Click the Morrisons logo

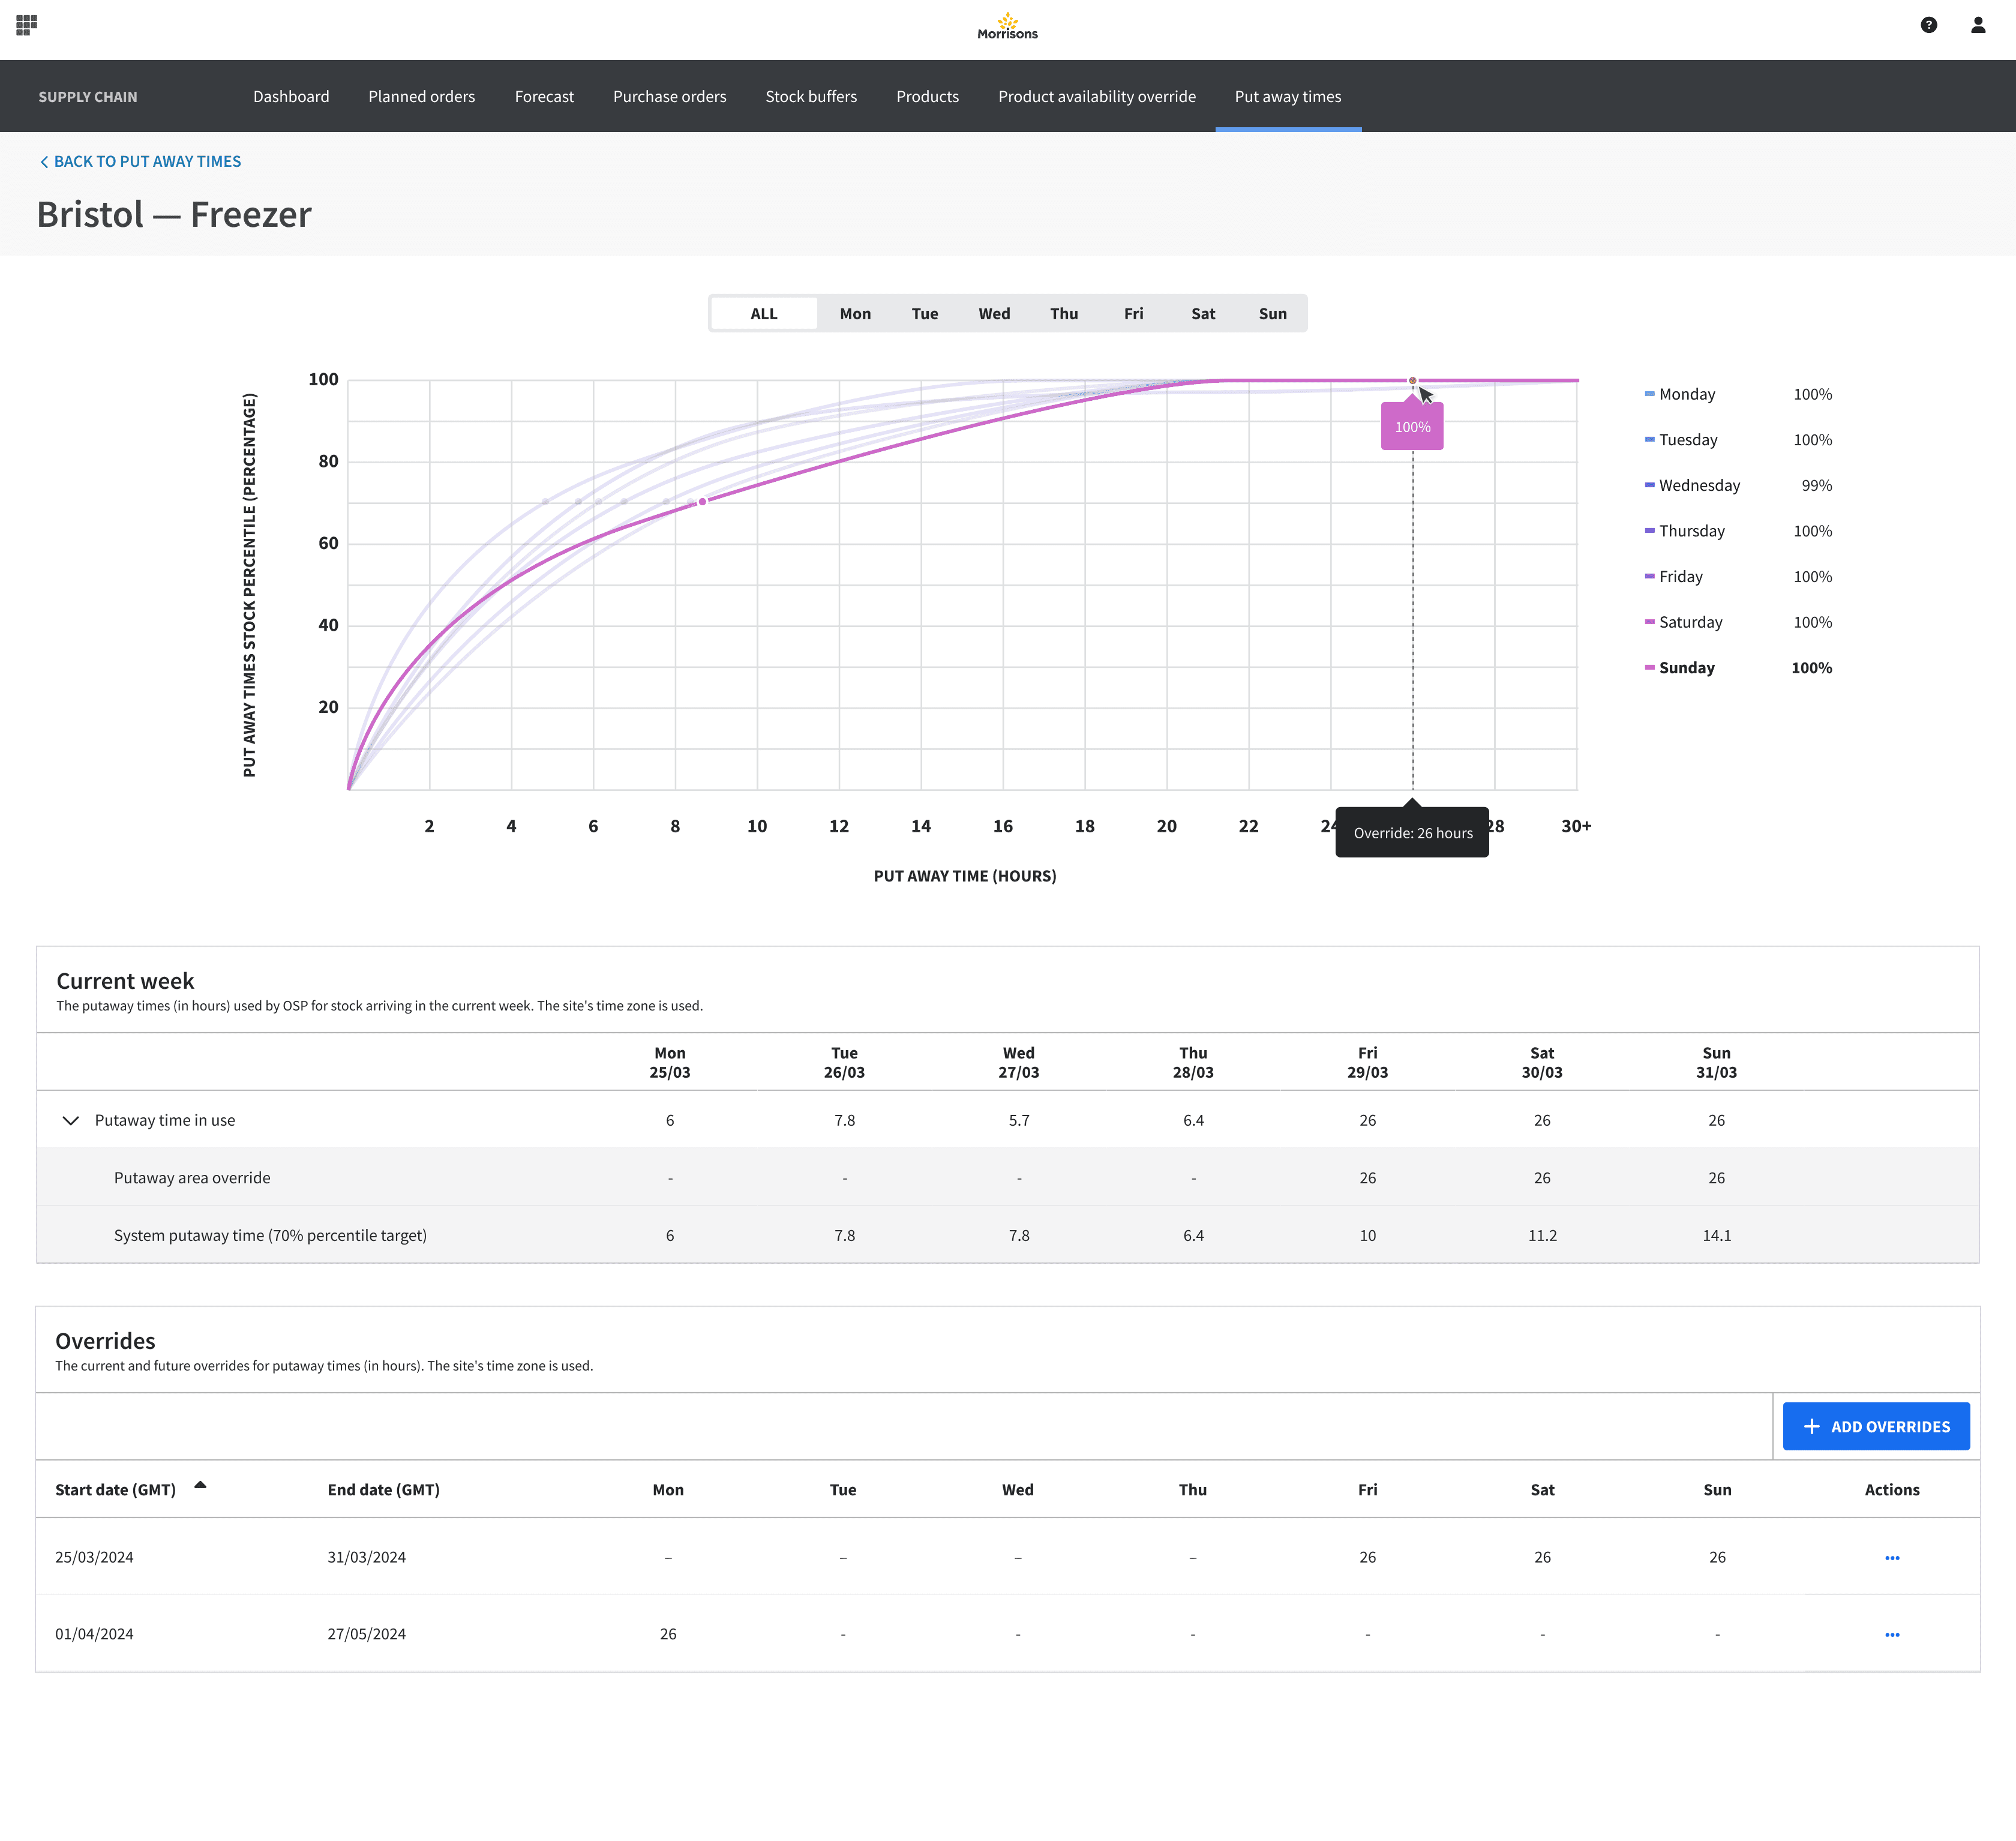[1007, 26]
